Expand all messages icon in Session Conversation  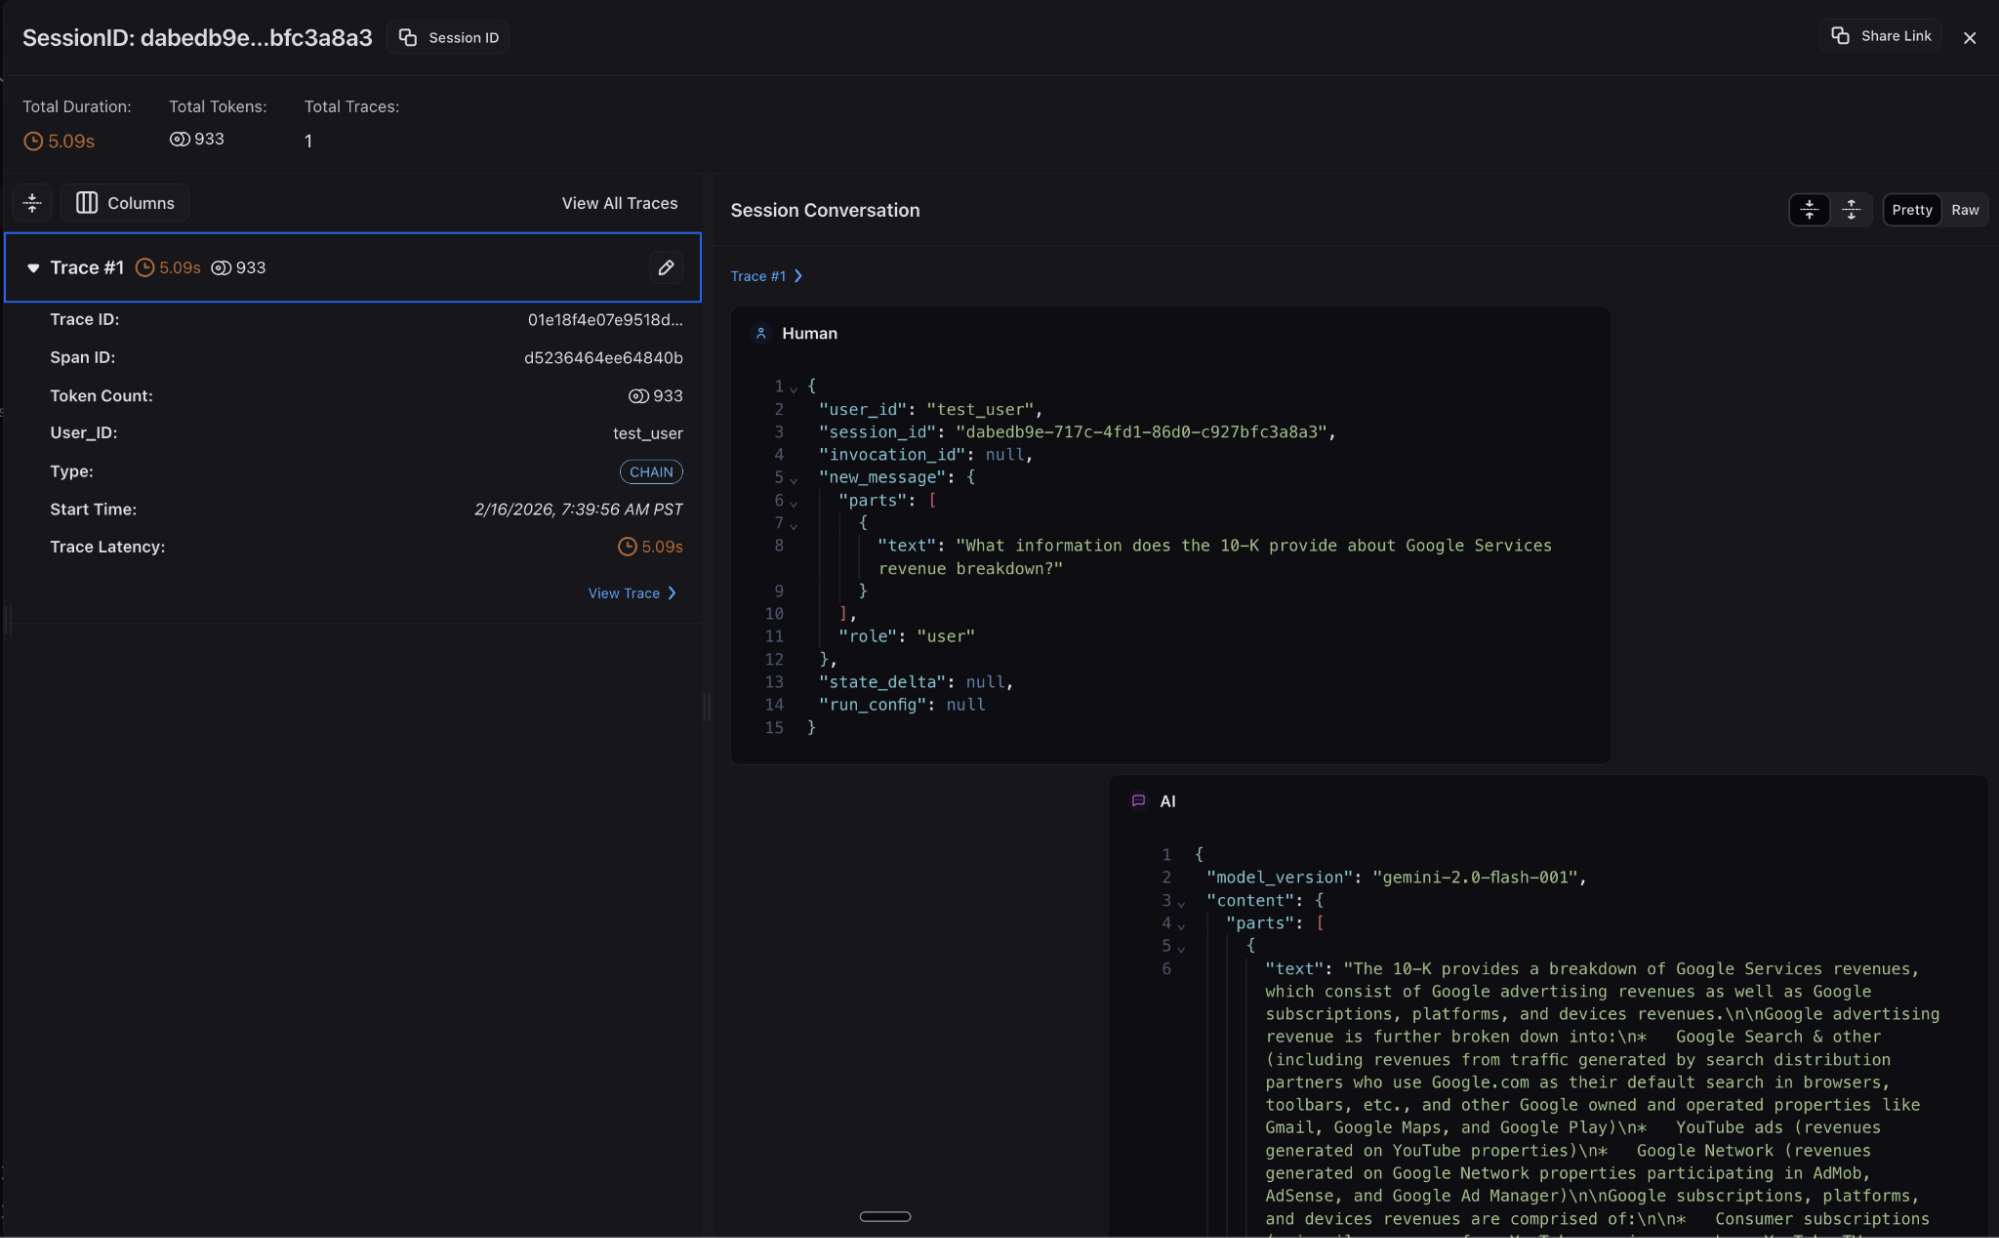pyautogui.click(x=1851, y=210)
